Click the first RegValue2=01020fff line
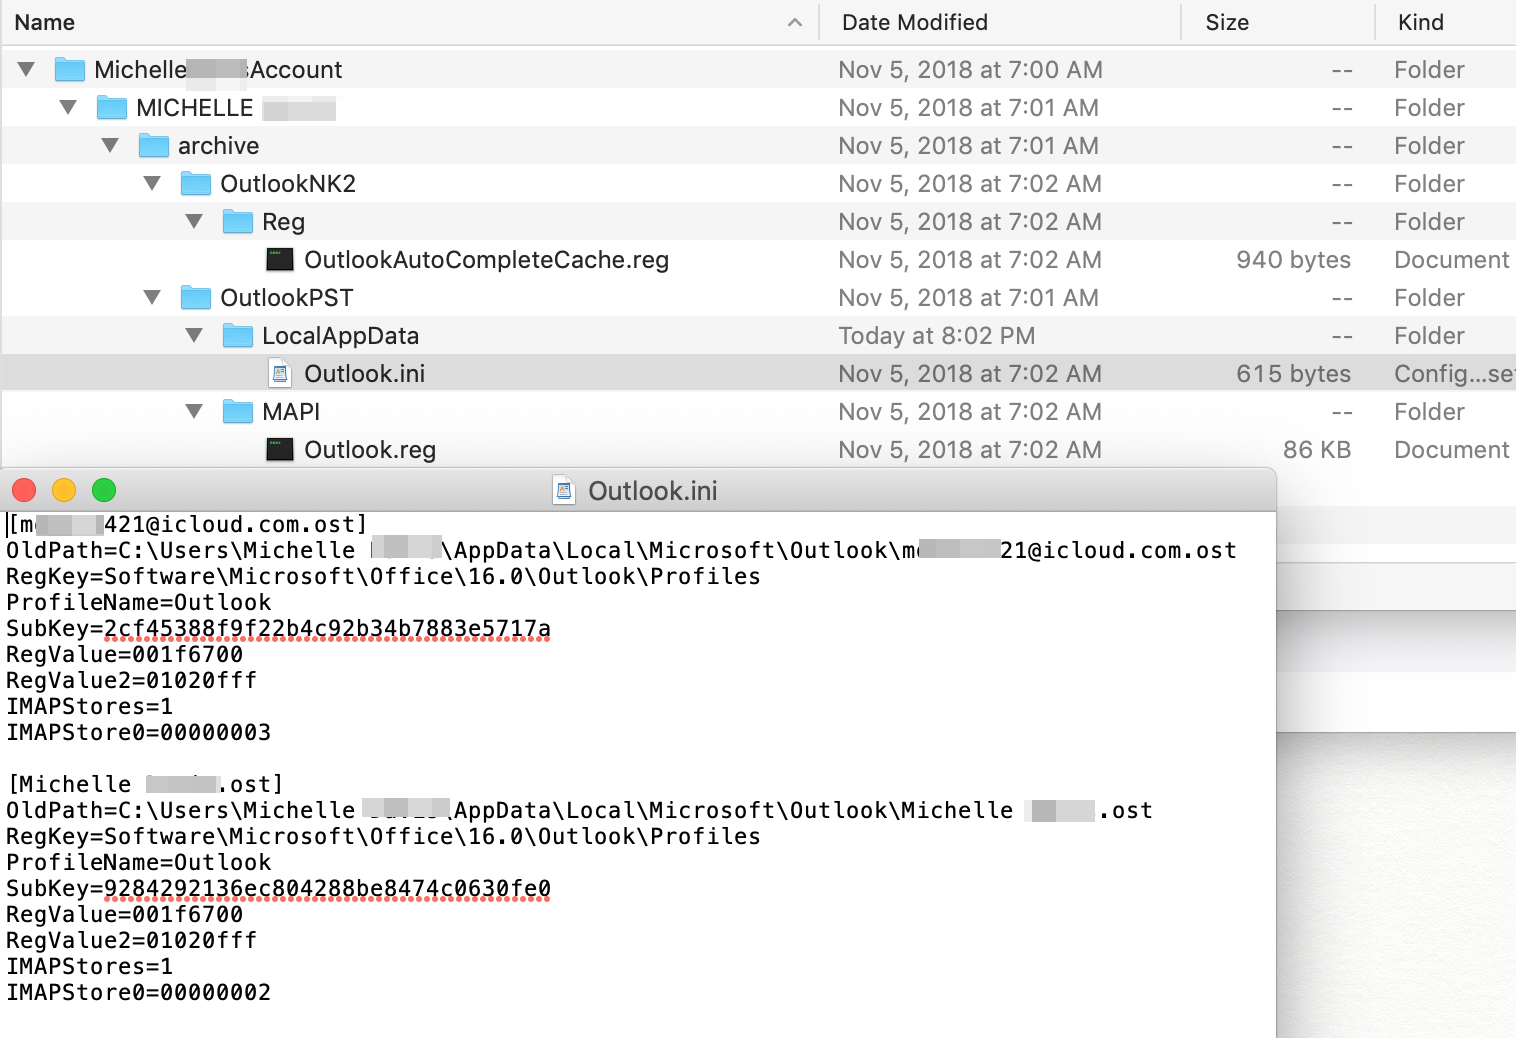The height and width of the screenshot is (1038, 1516). [131, 680]
